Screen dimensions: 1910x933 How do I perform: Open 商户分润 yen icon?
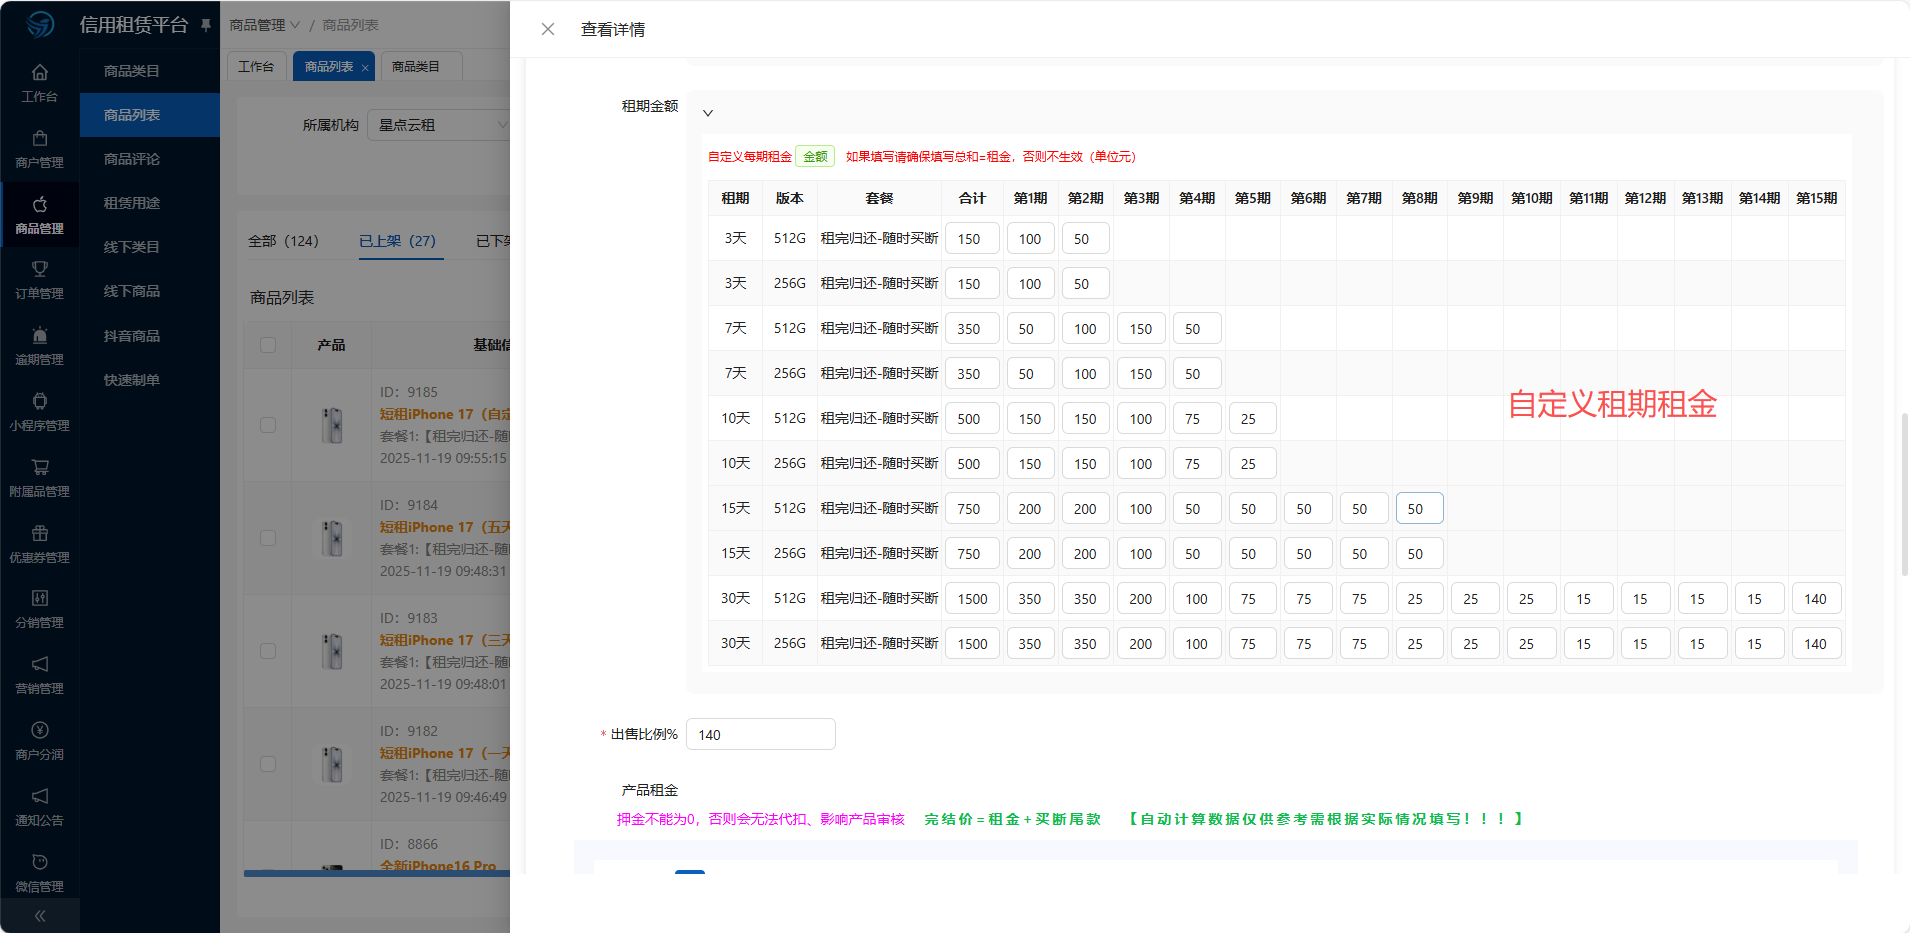40,731
